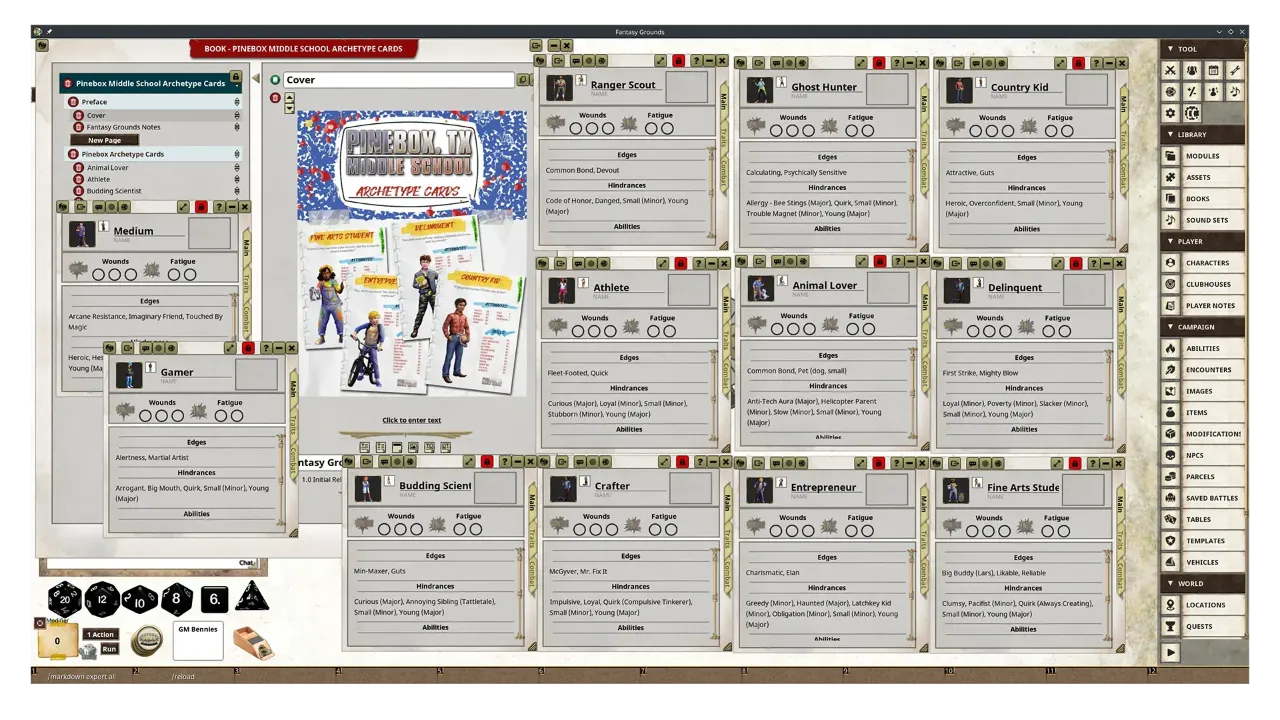Move Cover block down with arrow

290,107
